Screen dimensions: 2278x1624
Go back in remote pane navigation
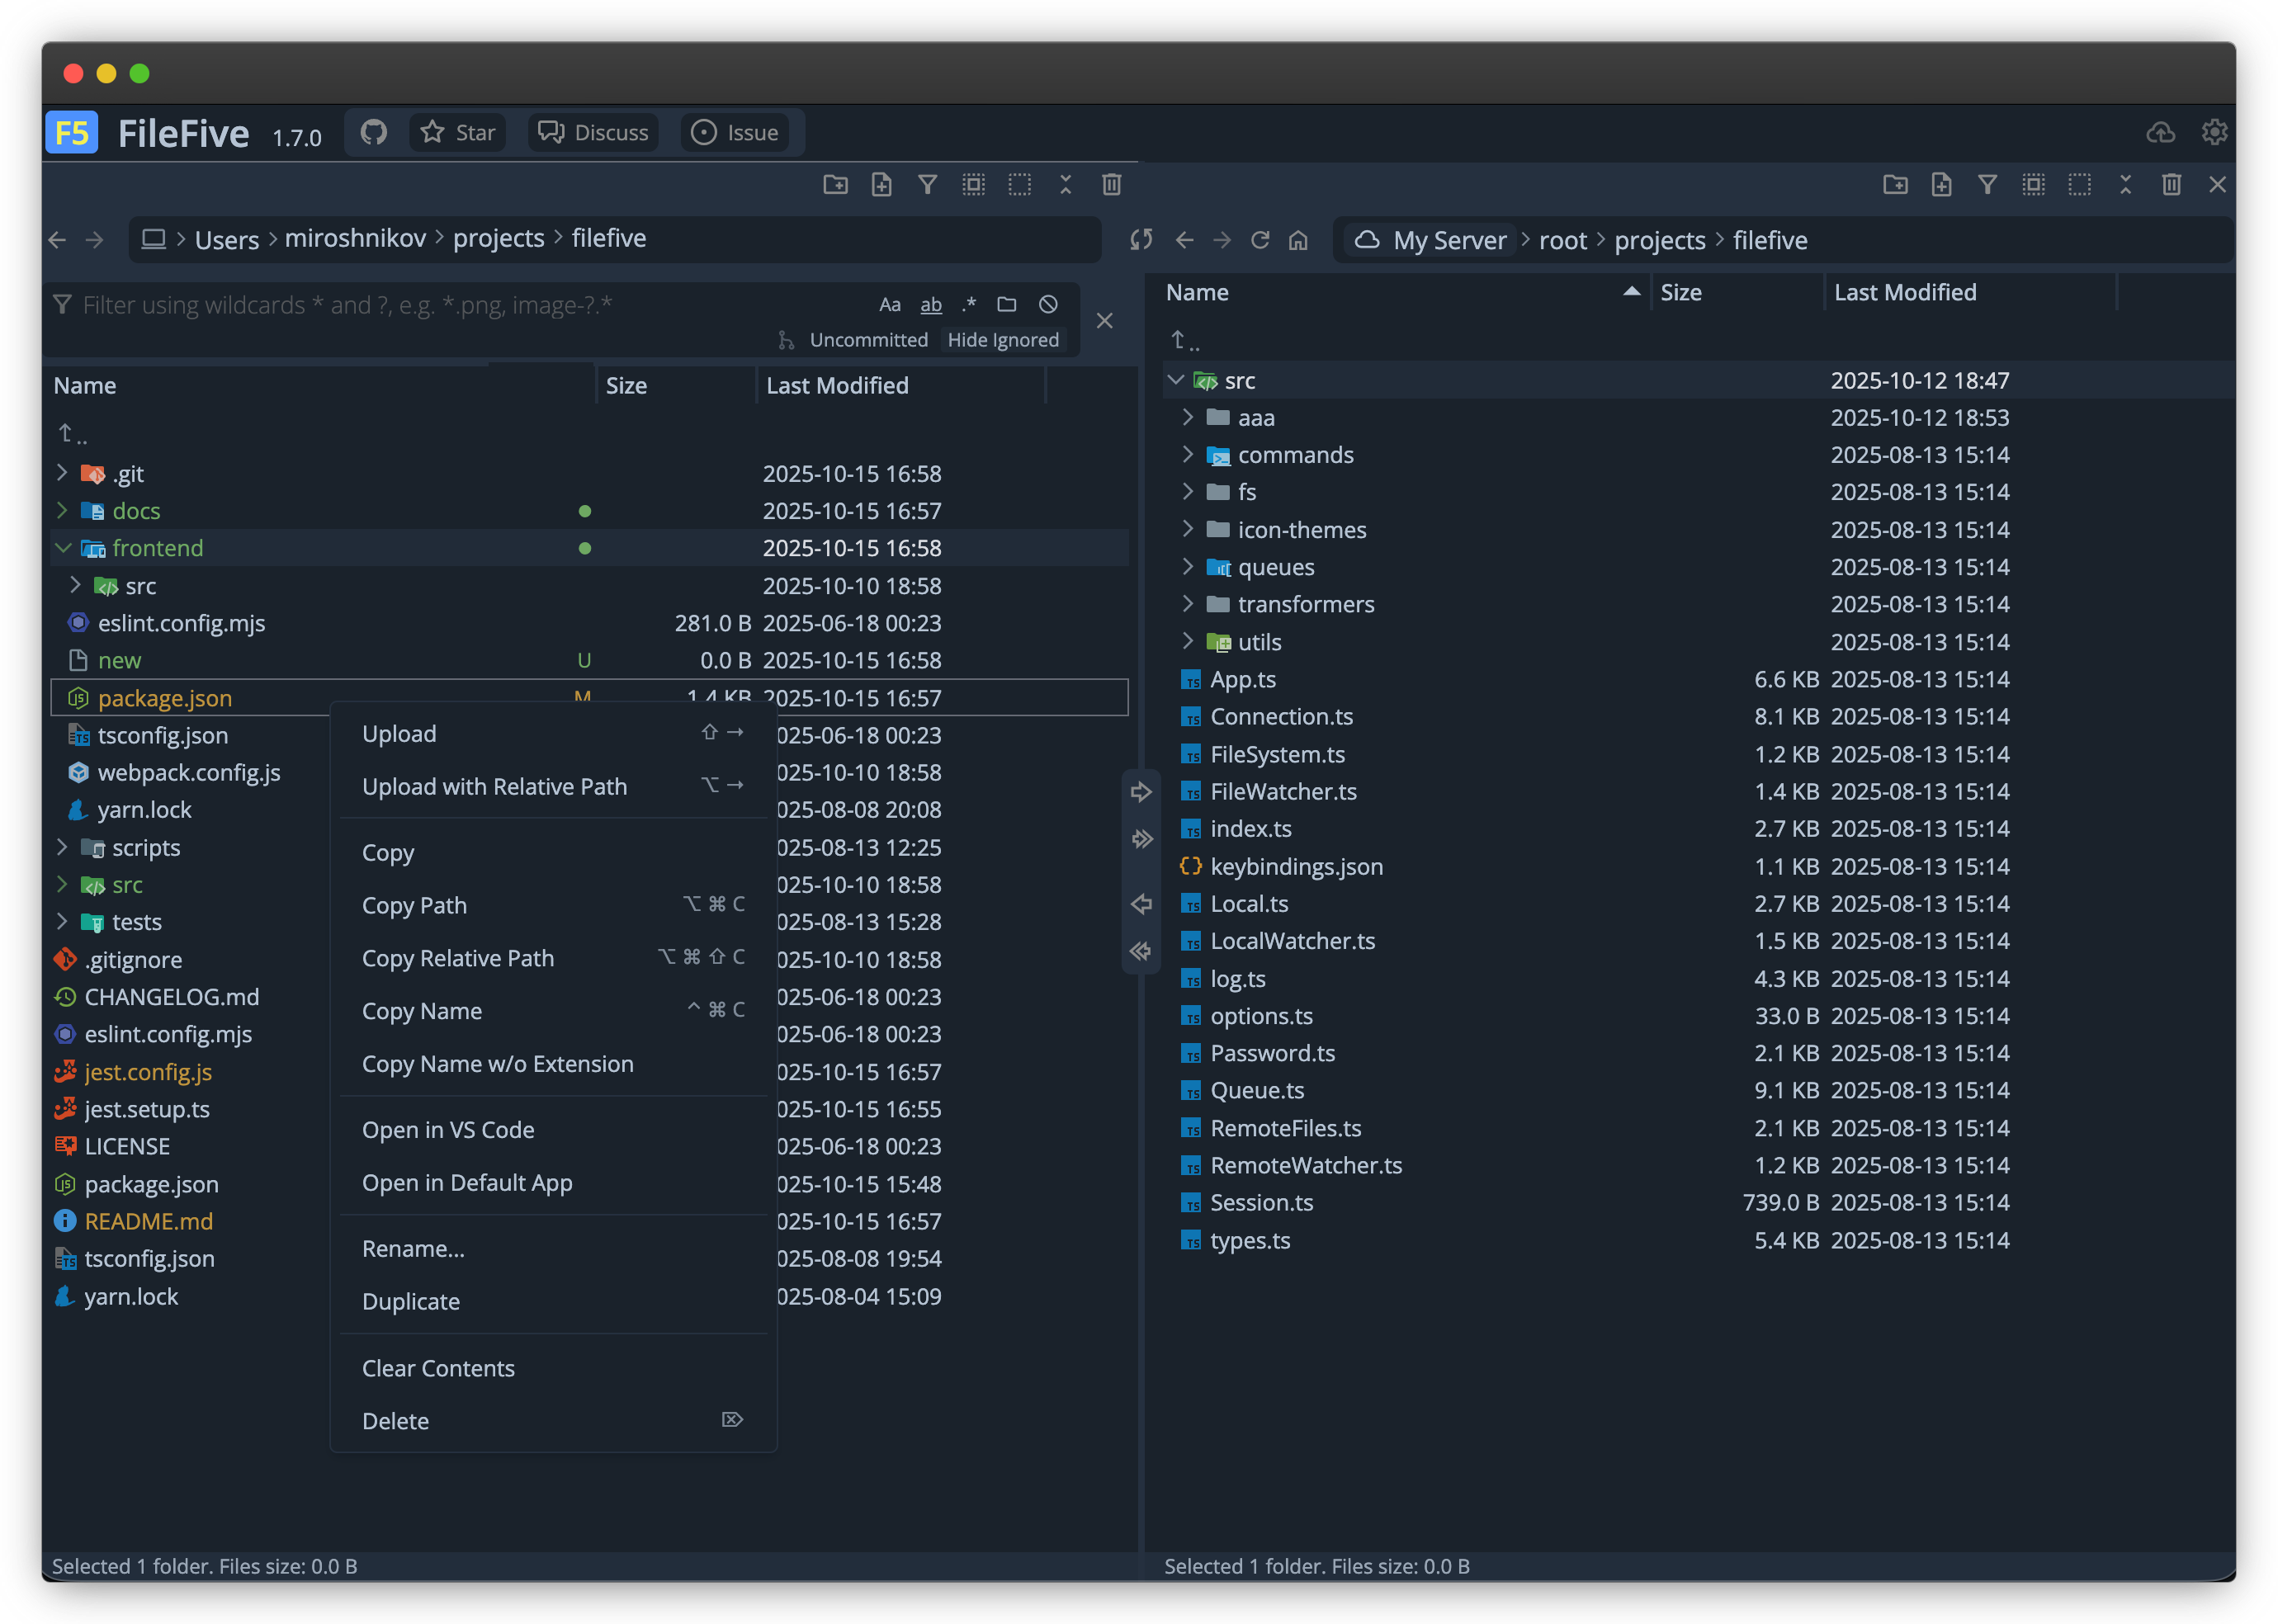(1184, 240)
